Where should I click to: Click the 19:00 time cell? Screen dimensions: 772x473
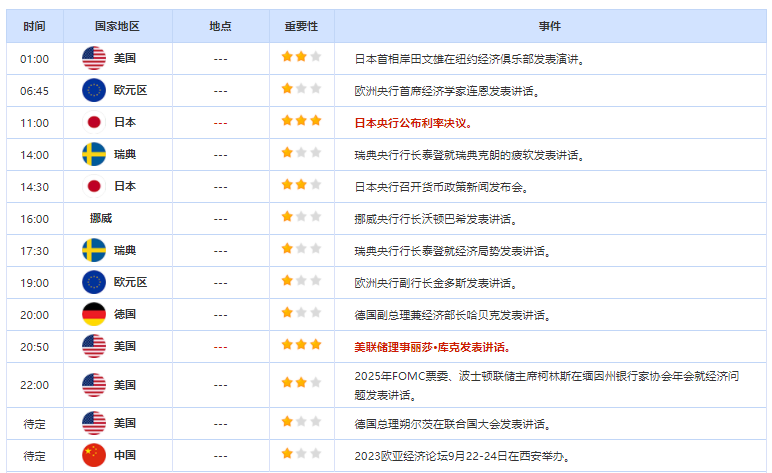[x=34, y=283]
